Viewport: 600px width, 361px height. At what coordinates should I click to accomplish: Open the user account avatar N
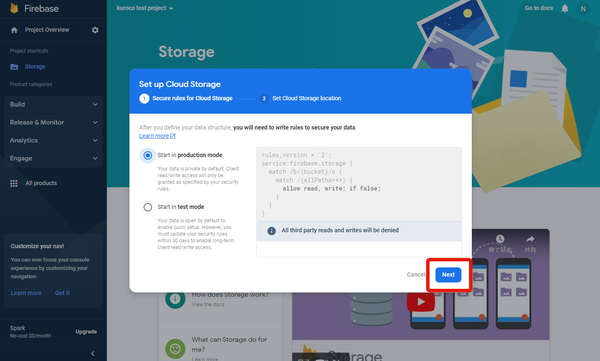pyautogui.click(x=583, y=8)
